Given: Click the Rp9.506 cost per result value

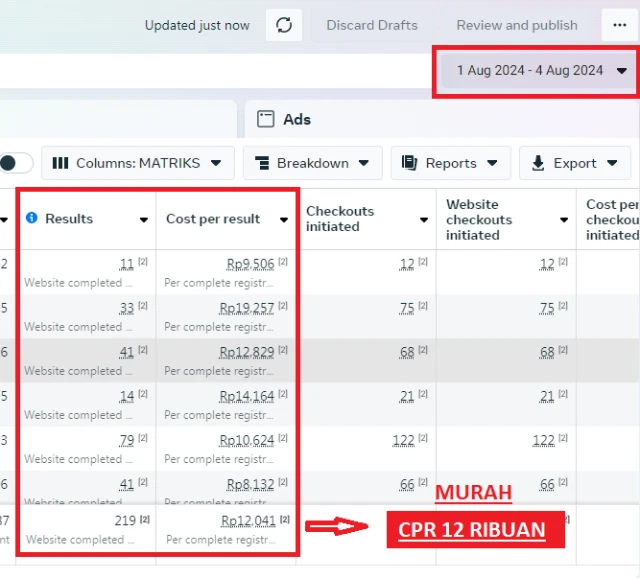Looking at the screenshot, I should pyautogui.click(x=250, y=264).
